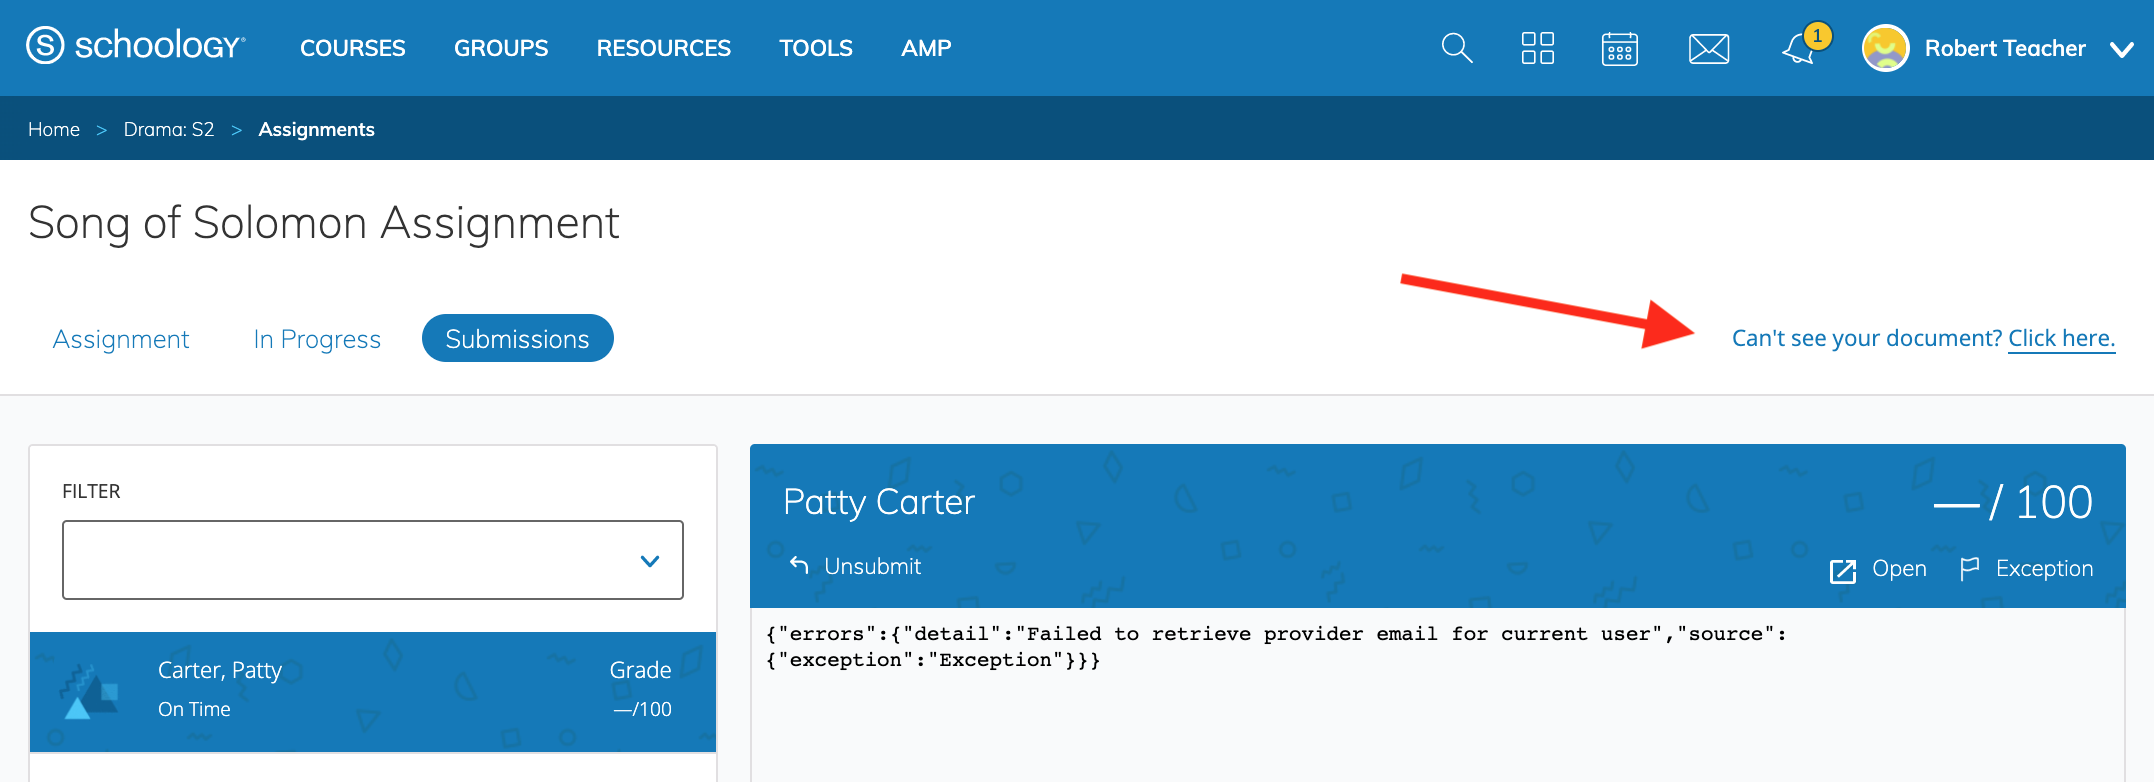Click the Open in new window icon
The image size is (2154, 782).
(x=1842, y=570)
